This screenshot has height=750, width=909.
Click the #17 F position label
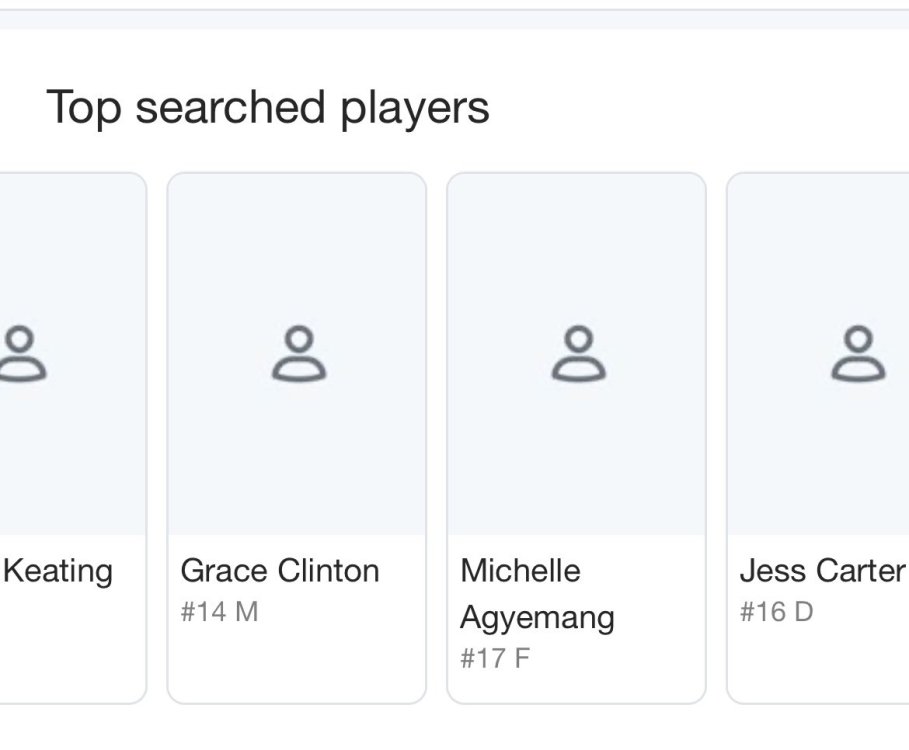click(495, 659)
